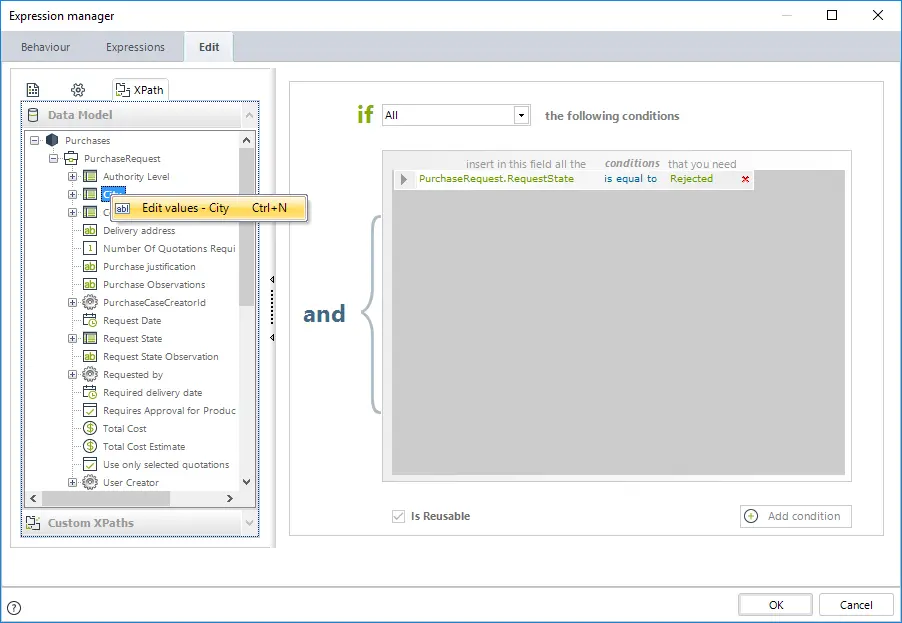Click the Requested by gear icon

tap(90, 374)
